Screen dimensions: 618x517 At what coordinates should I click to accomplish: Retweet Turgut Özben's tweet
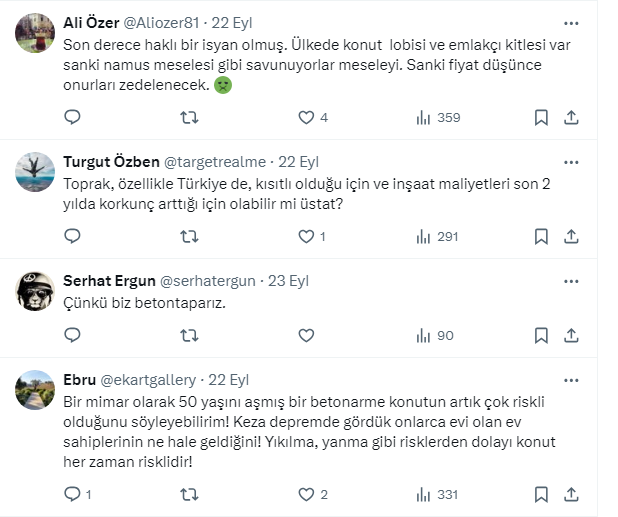point(188,236)
